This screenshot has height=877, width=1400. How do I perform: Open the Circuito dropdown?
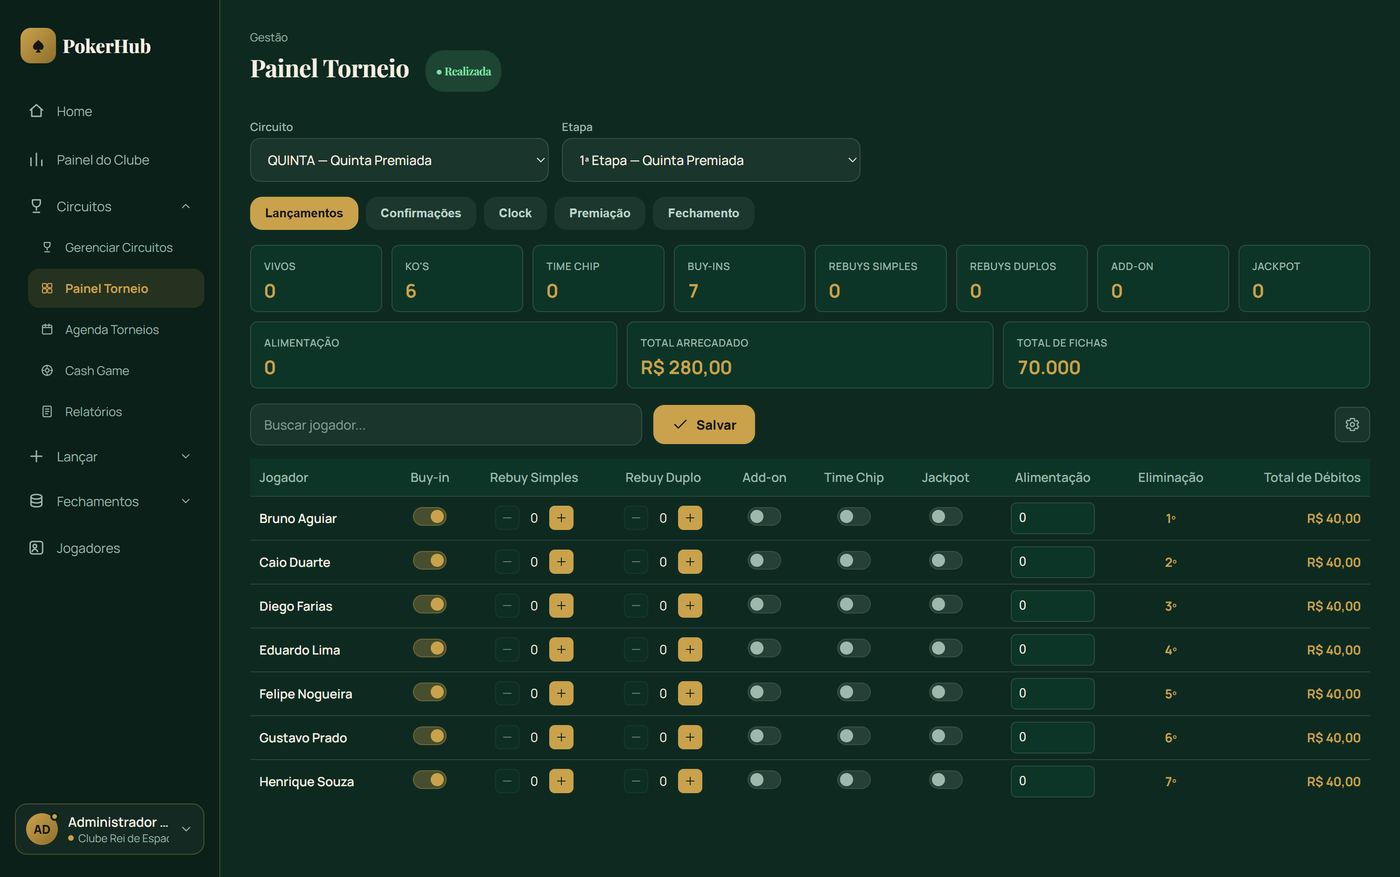[x=399, y=160]
